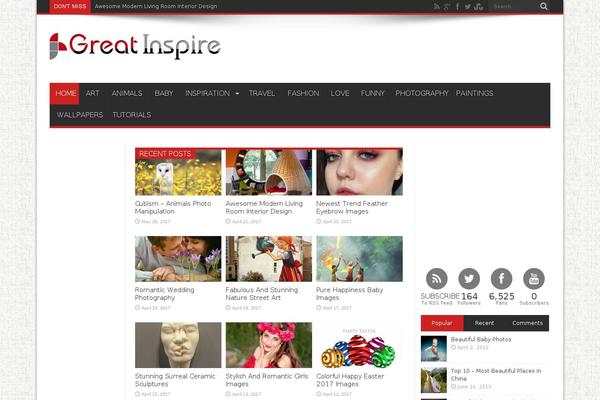Switch to the Comments tab
Viewport: 600px width, 400px height.
coord(527,323)
